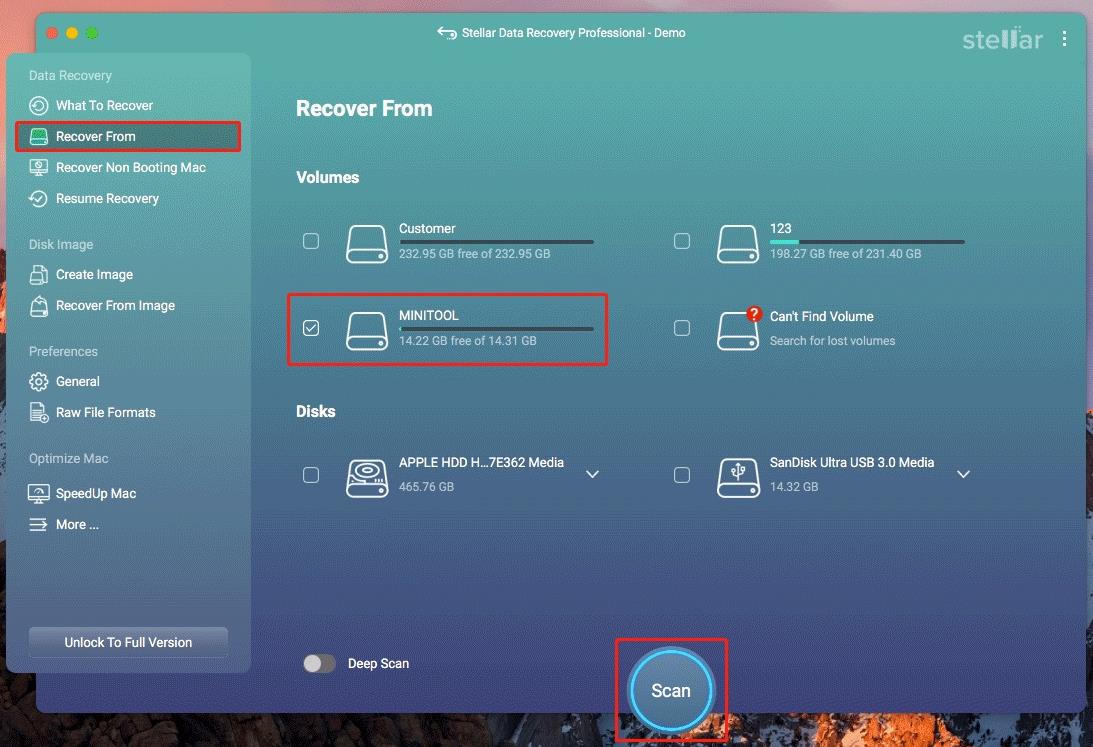Click the Recover Non Booting Mac icon
This screenshot has width=1093, height=747.
(39, 167)
